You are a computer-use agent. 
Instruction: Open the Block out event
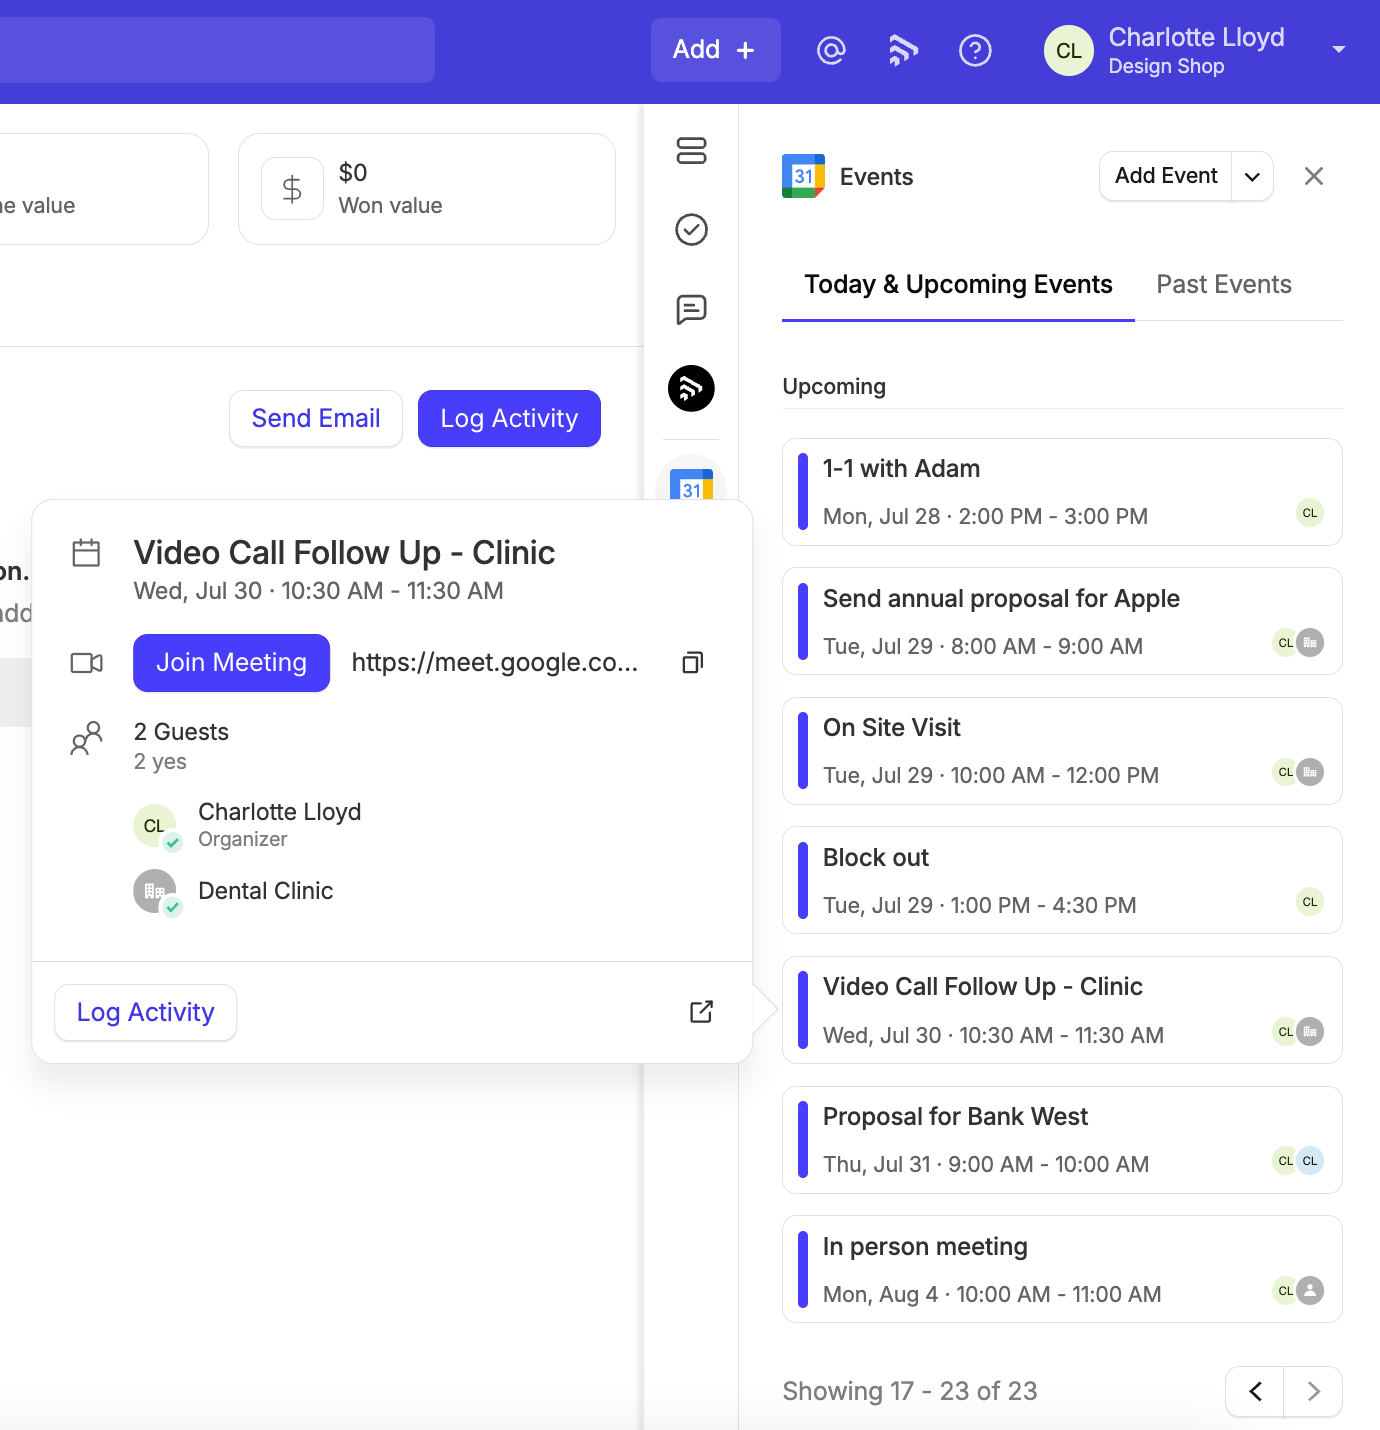tap(1062, 880)
